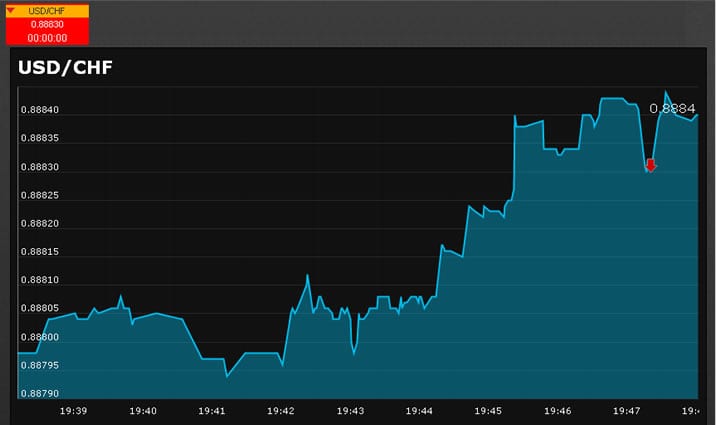Click the 0.88800 y-axis label

pos(40,337)
